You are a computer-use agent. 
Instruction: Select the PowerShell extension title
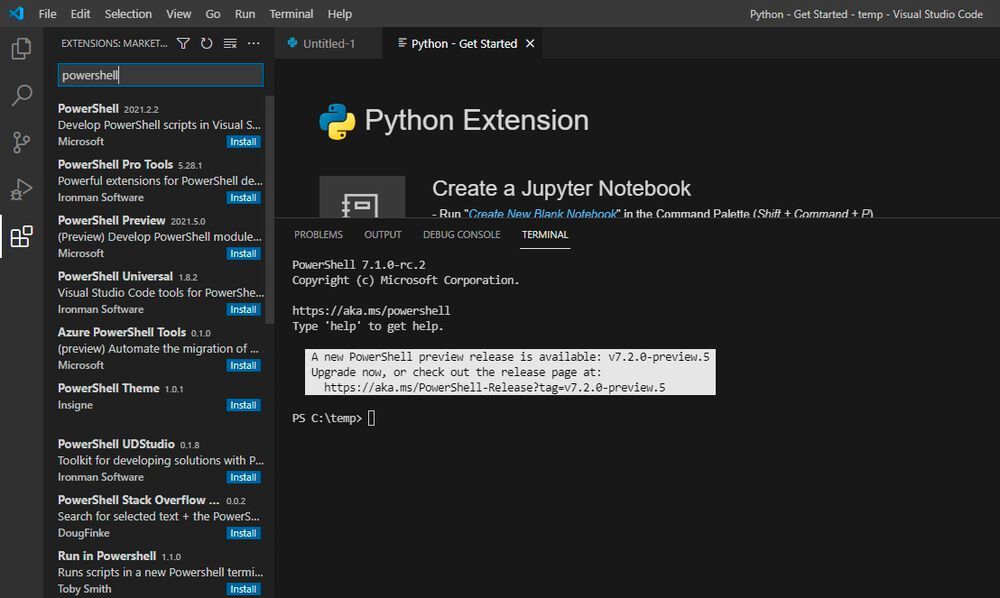[88, 108]
